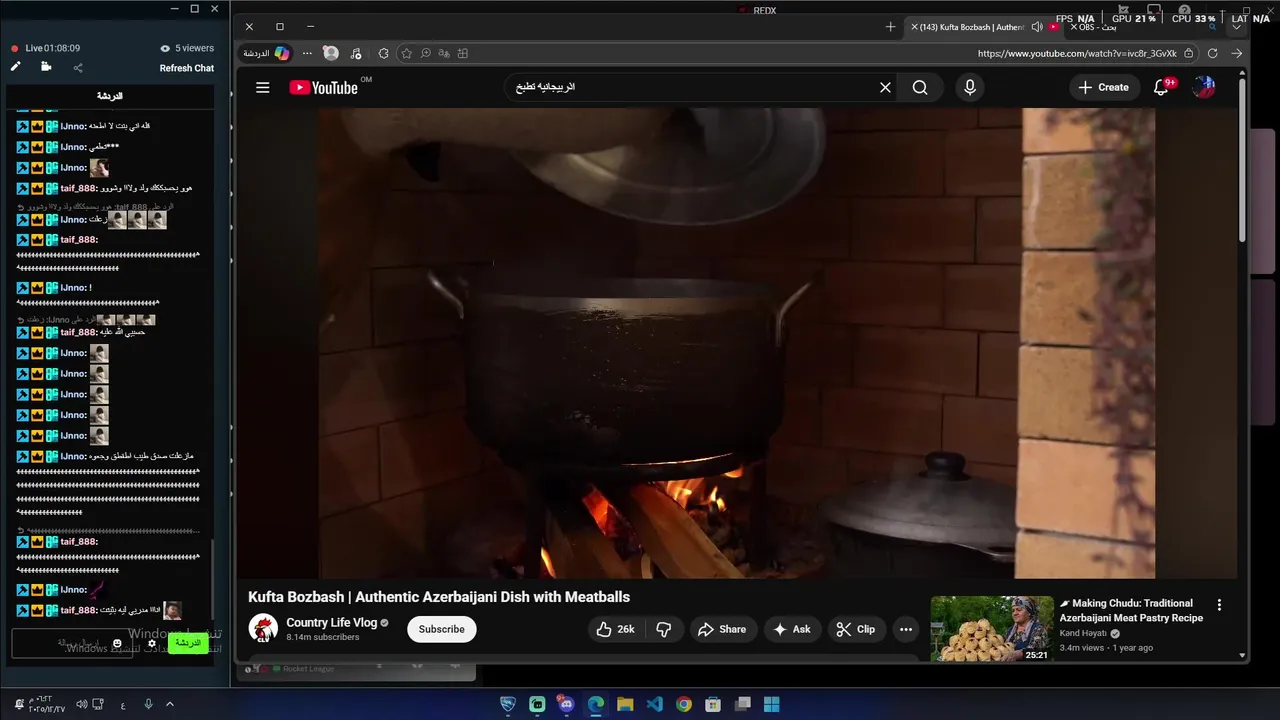Viewport: 1280px width, 720px height.
Task: Select the chat header tab الدردشة
Action: [x=110, y=96]
